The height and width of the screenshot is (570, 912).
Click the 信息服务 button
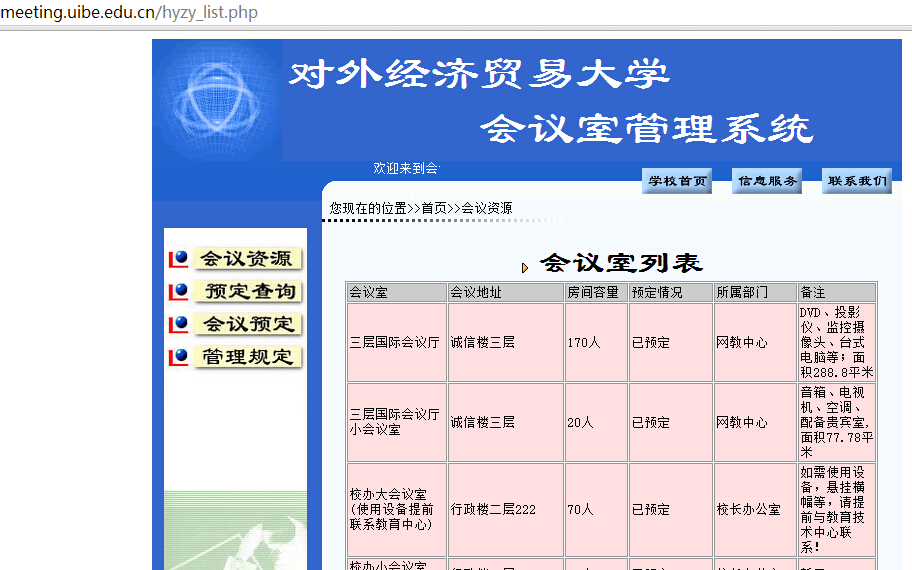[767, 181]
